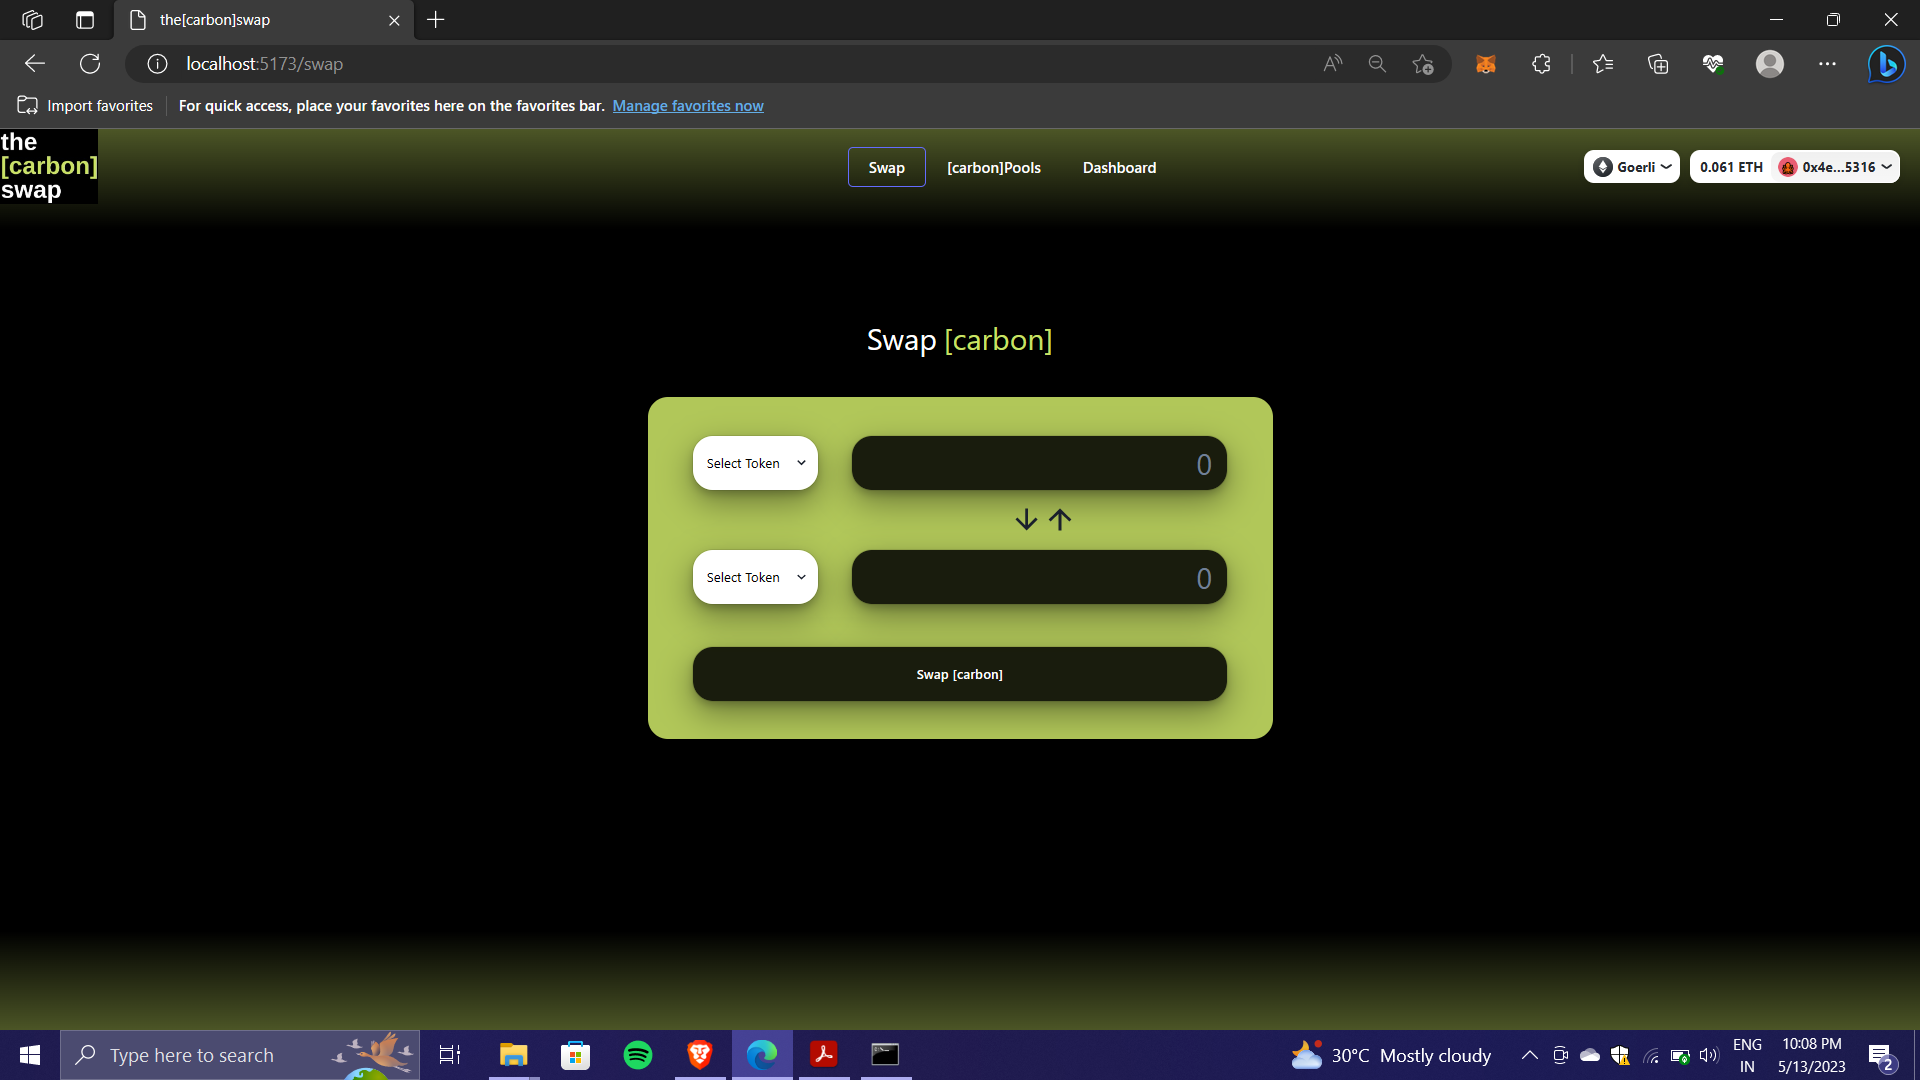Open the browser health/wellness heart icon
Image resolution: width=1920 pixels, height=1080 pixels.
[x=1714, y=63]
